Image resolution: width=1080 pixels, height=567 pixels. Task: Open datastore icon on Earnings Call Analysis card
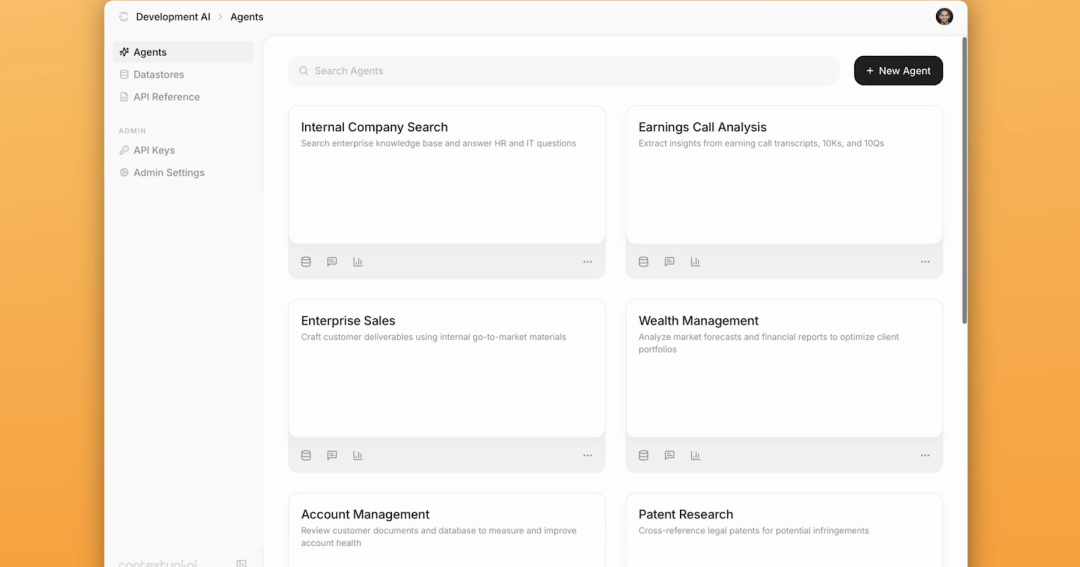pos(643,262)
